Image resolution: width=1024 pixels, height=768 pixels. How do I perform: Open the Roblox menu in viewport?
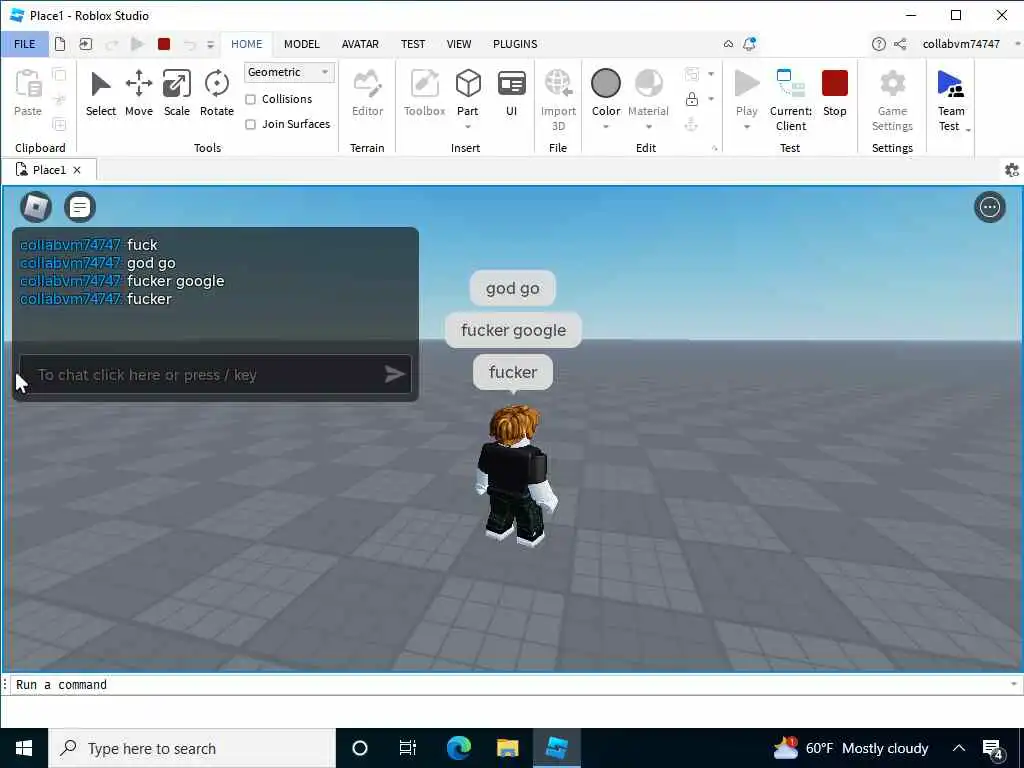click(x=36, y=207)
